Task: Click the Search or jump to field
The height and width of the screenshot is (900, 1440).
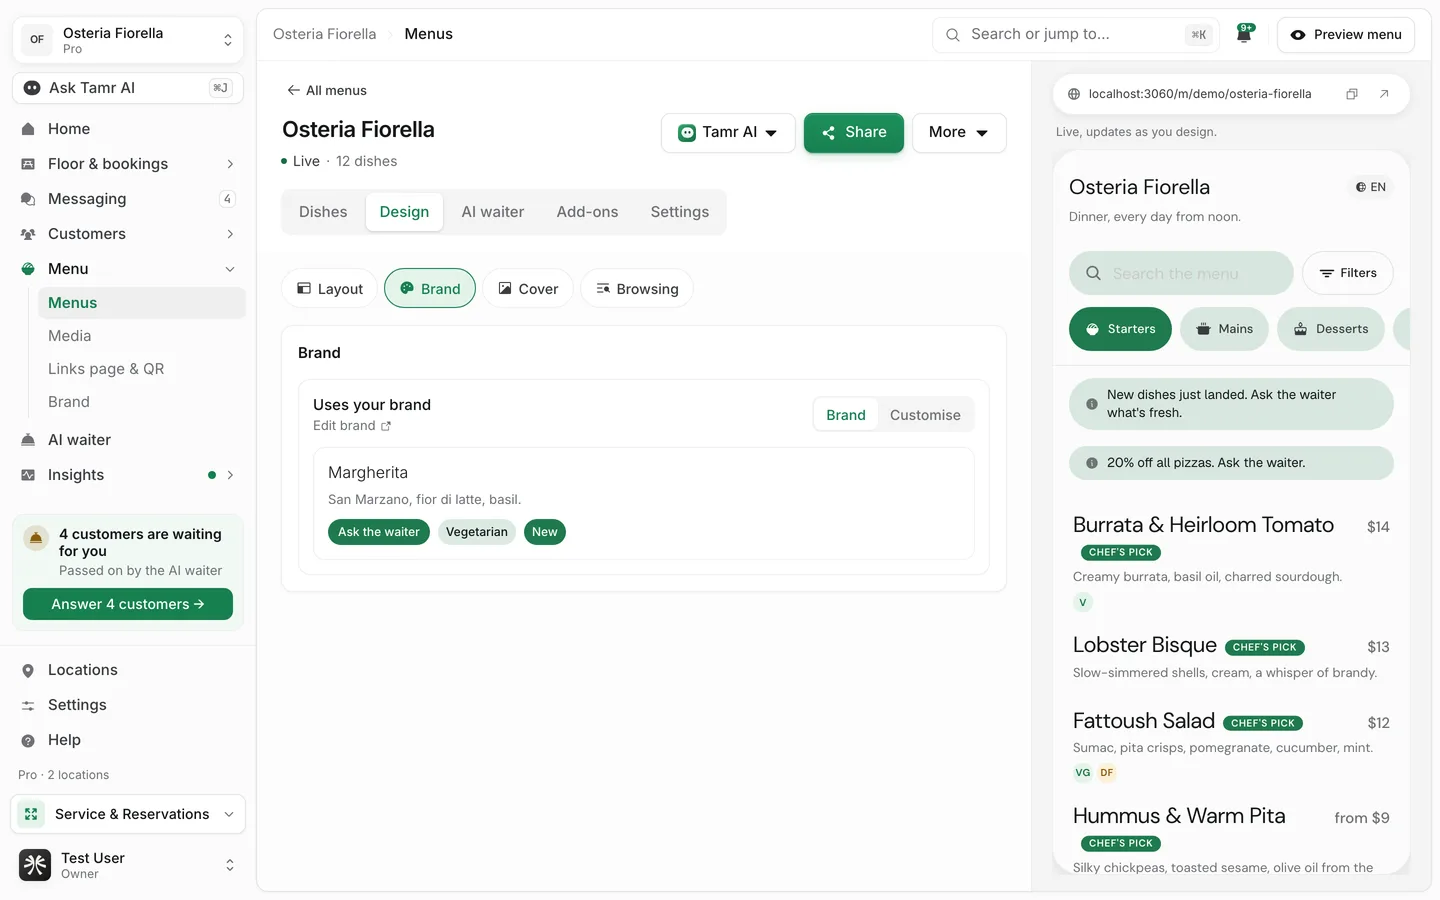Action: 1076,34
